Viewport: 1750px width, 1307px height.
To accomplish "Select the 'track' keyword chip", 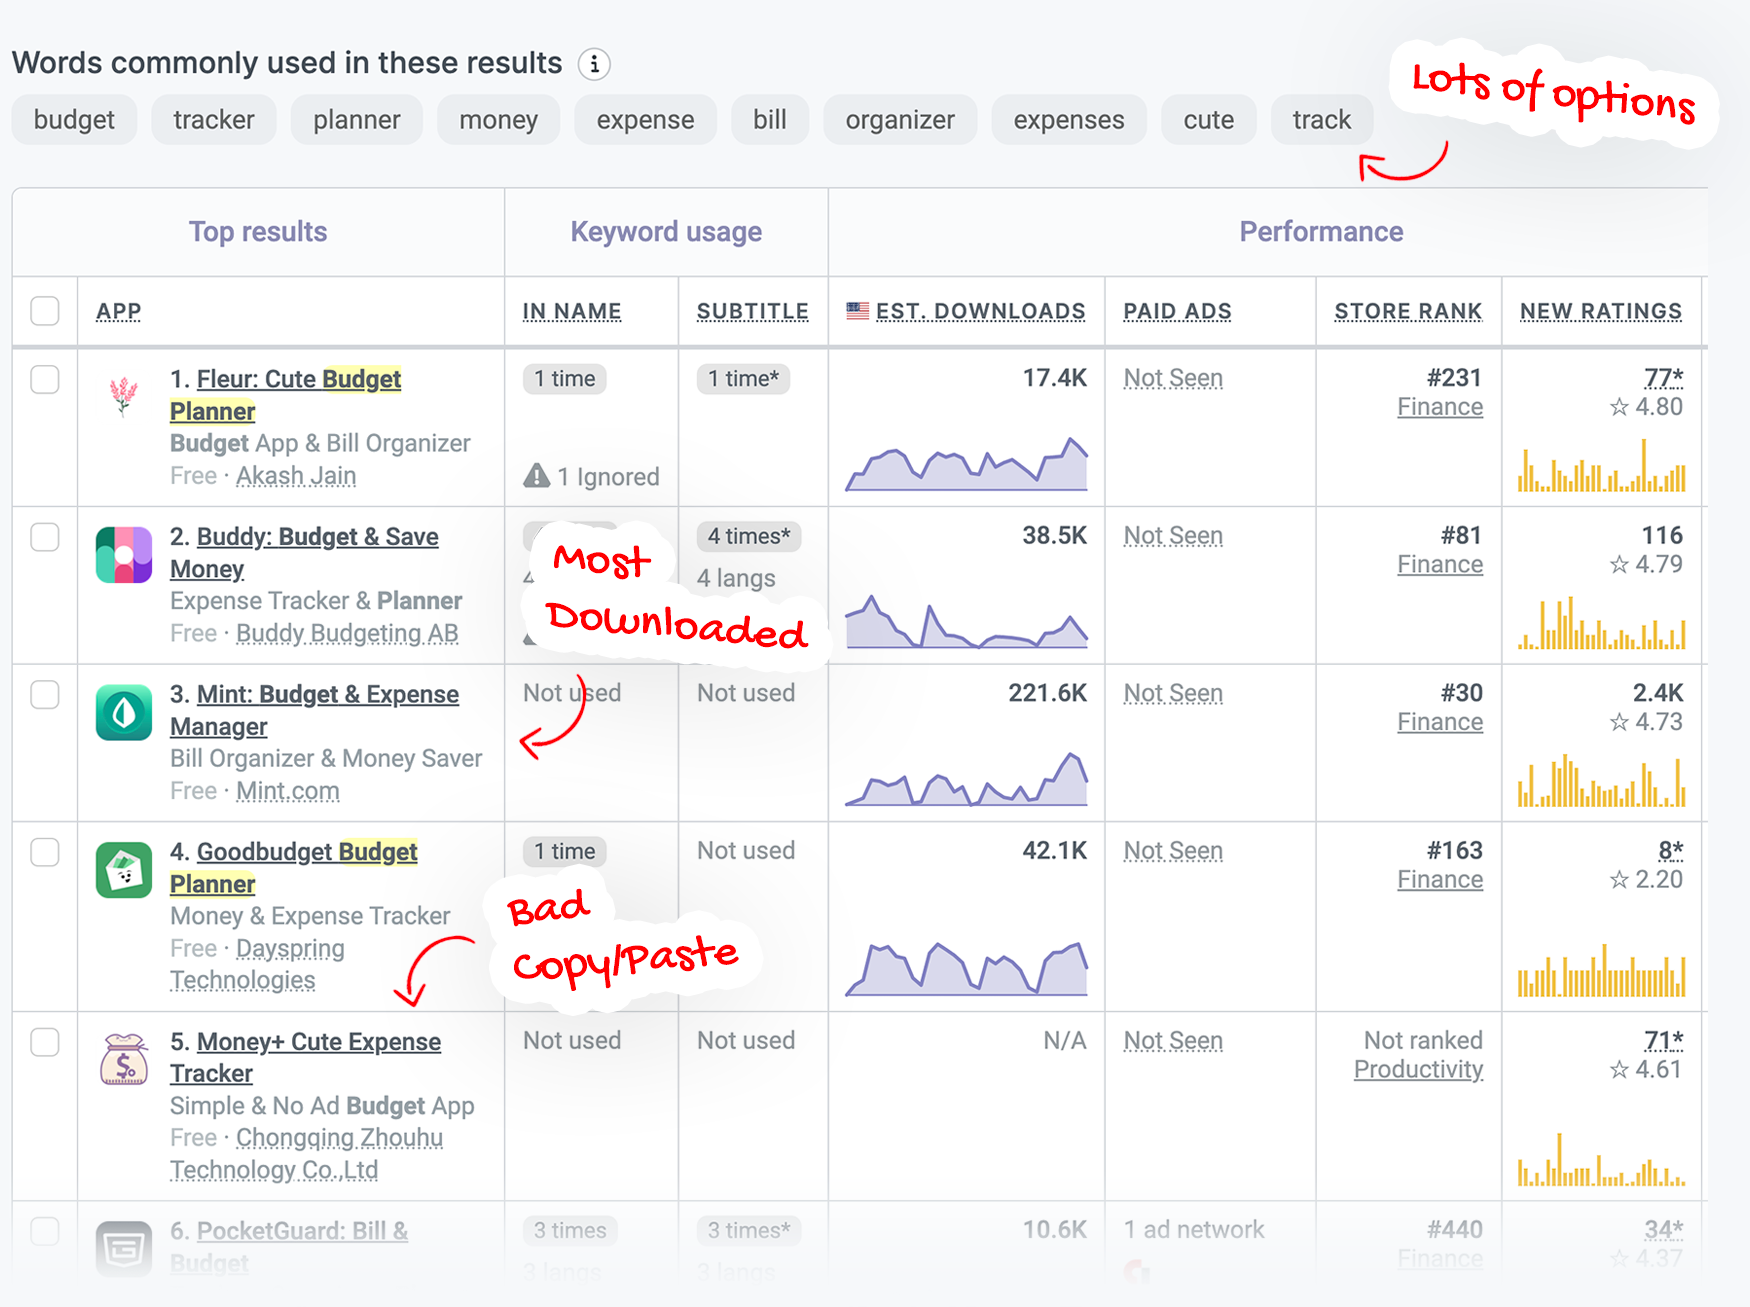I will click(x=1322, y=120).
